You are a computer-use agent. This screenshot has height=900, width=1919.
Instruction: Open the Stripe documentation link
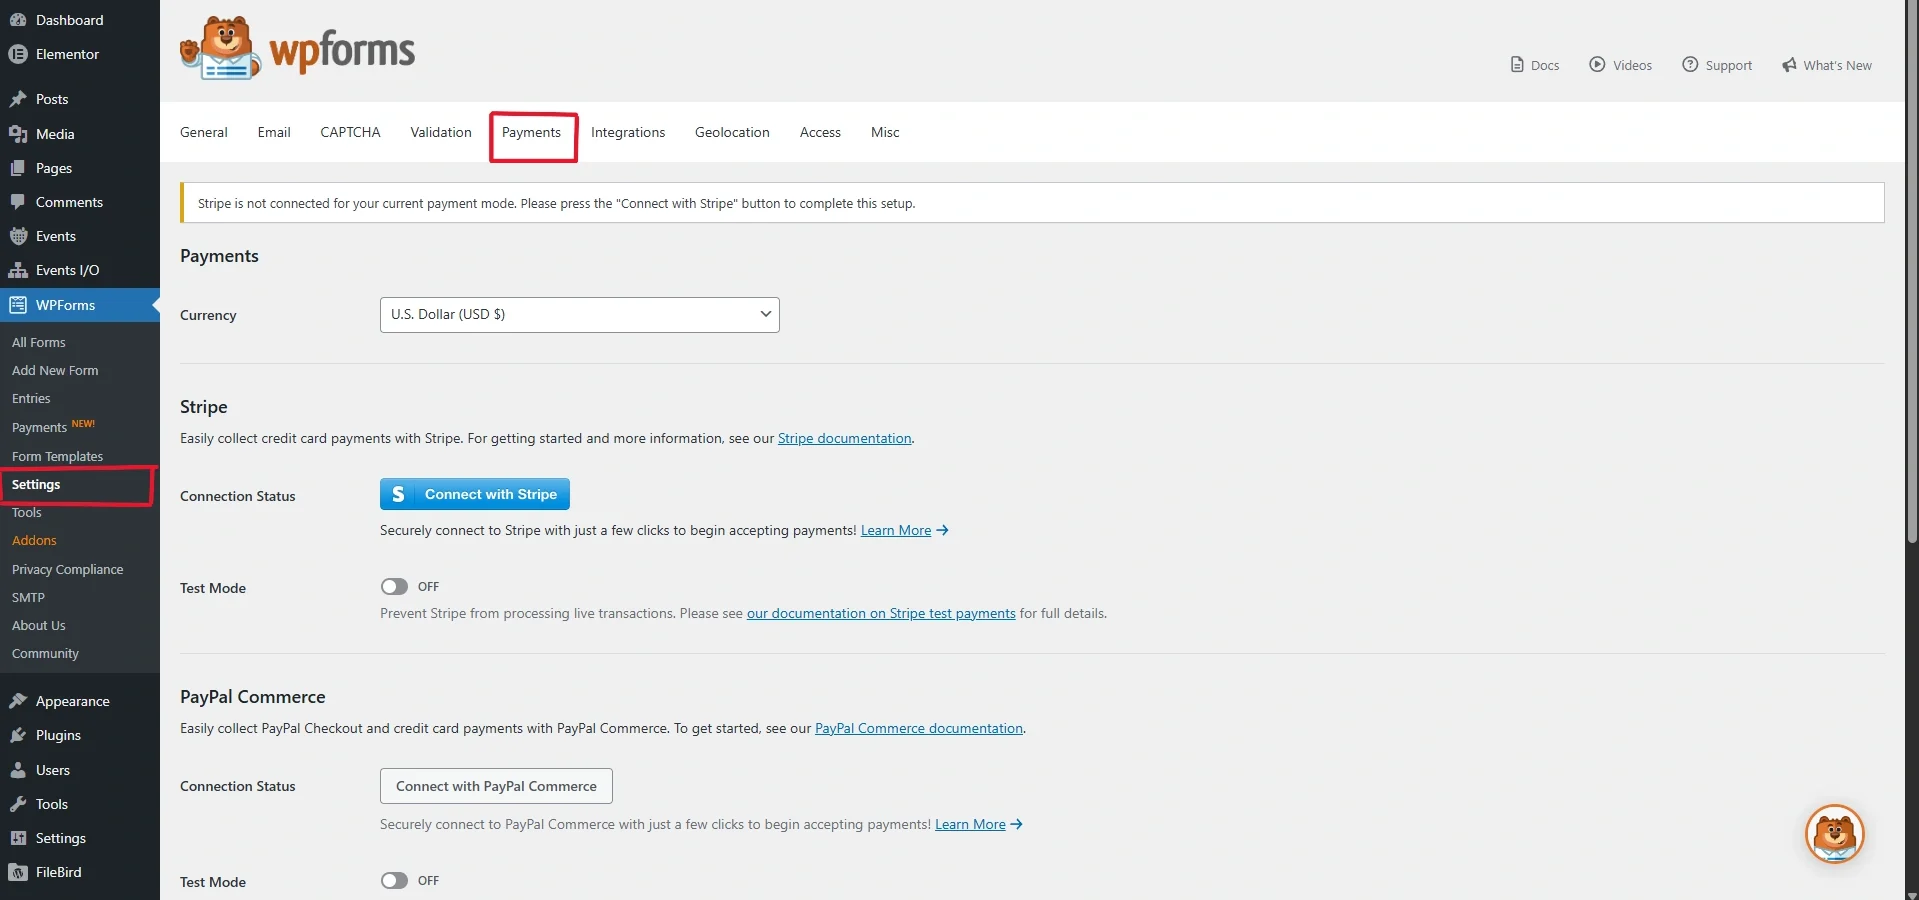845,438
